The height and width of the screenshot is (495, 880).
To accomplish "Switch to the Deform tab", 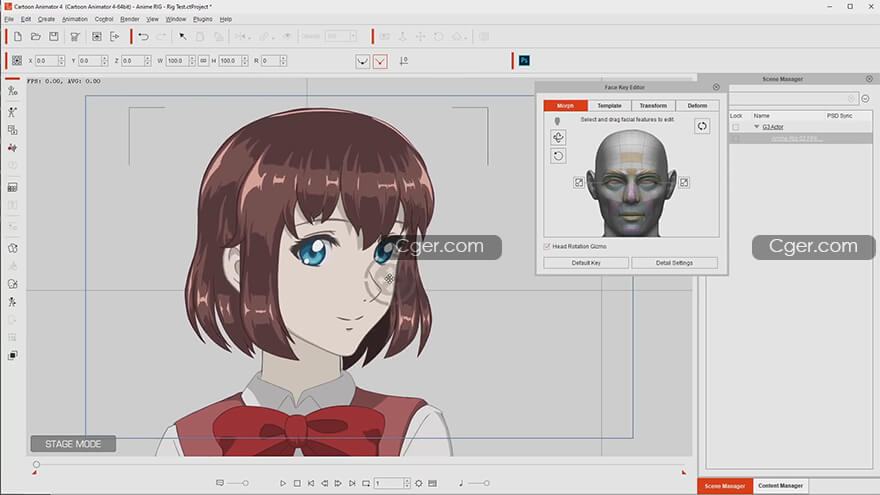I will point(697,106).
